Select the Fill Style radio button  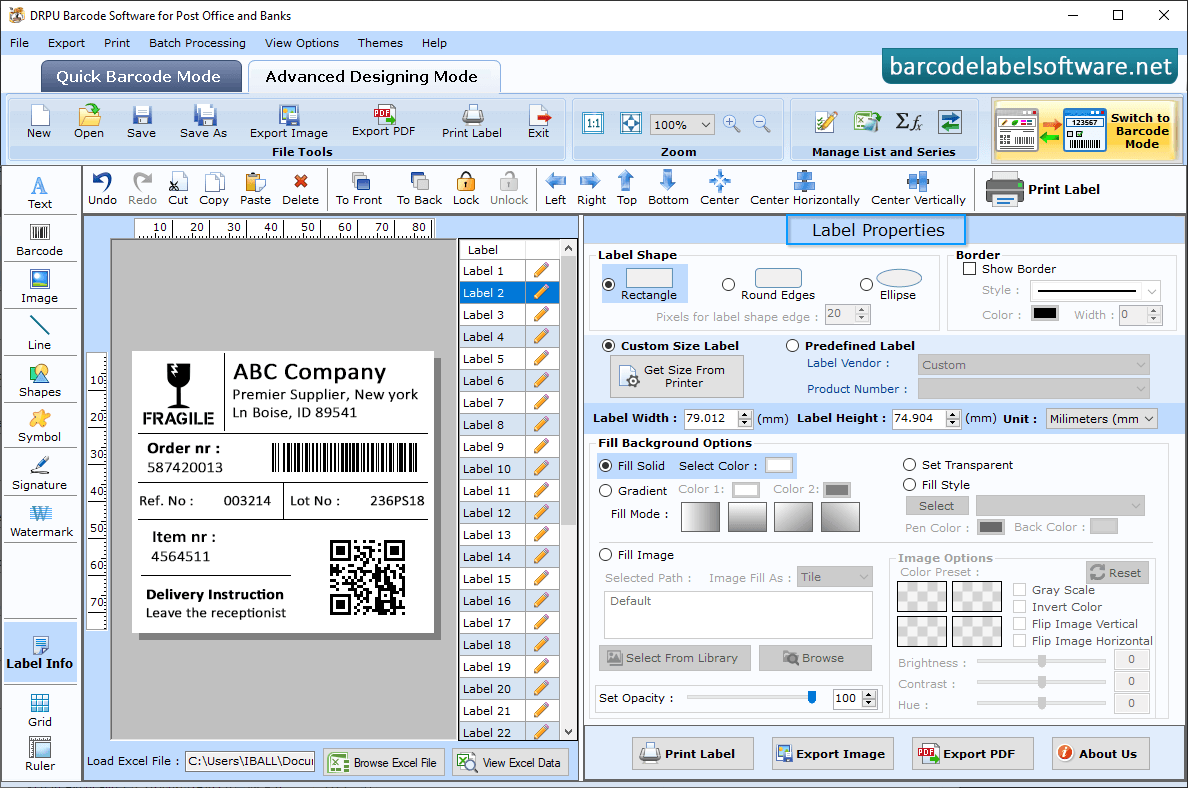909,484
